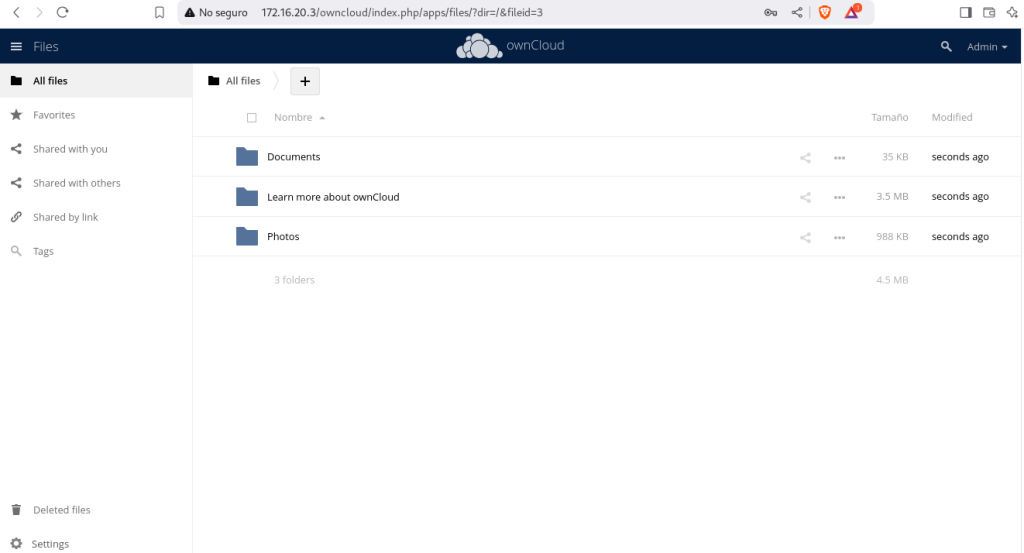
Task: Click the ownCloud logo
Action: tap(510, 46)
